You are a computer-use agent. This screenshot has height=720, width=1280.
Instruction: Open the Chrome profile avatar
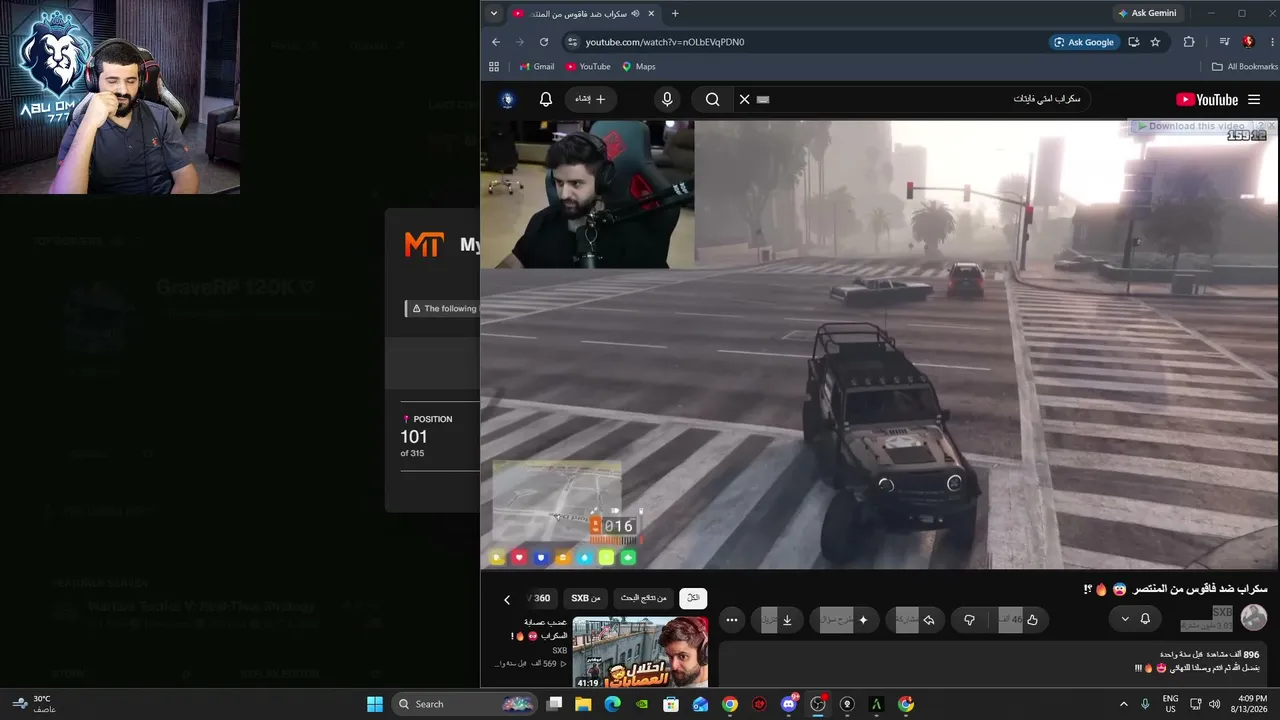click(x=1248, y=42)
